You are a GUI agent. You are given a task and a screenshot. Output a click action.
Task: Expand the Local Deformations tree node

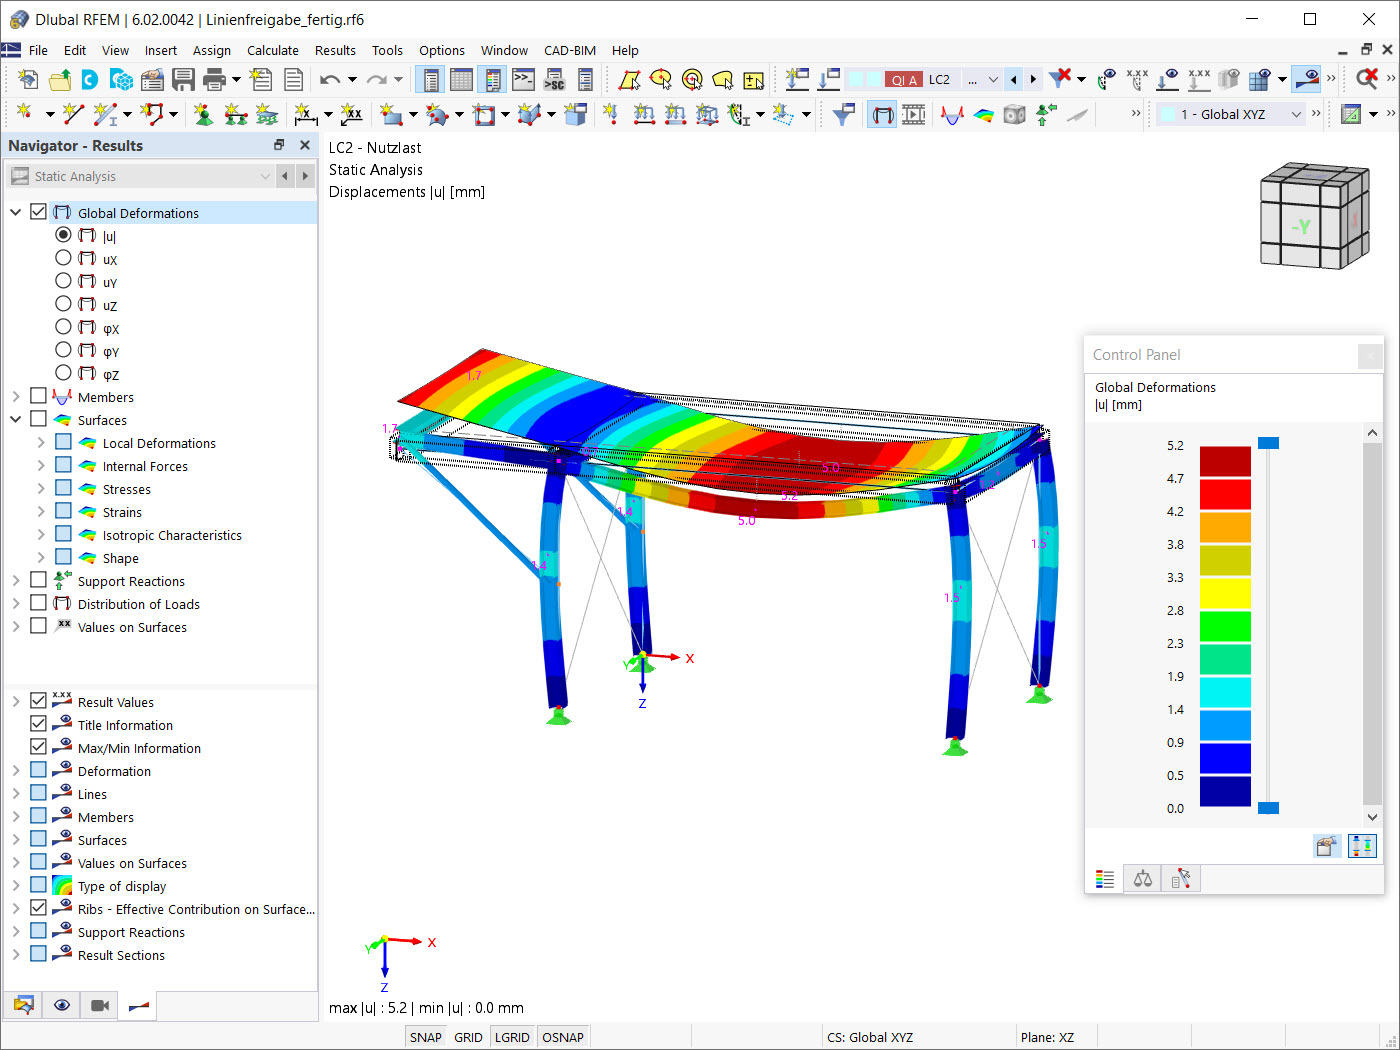coord(40,442)
